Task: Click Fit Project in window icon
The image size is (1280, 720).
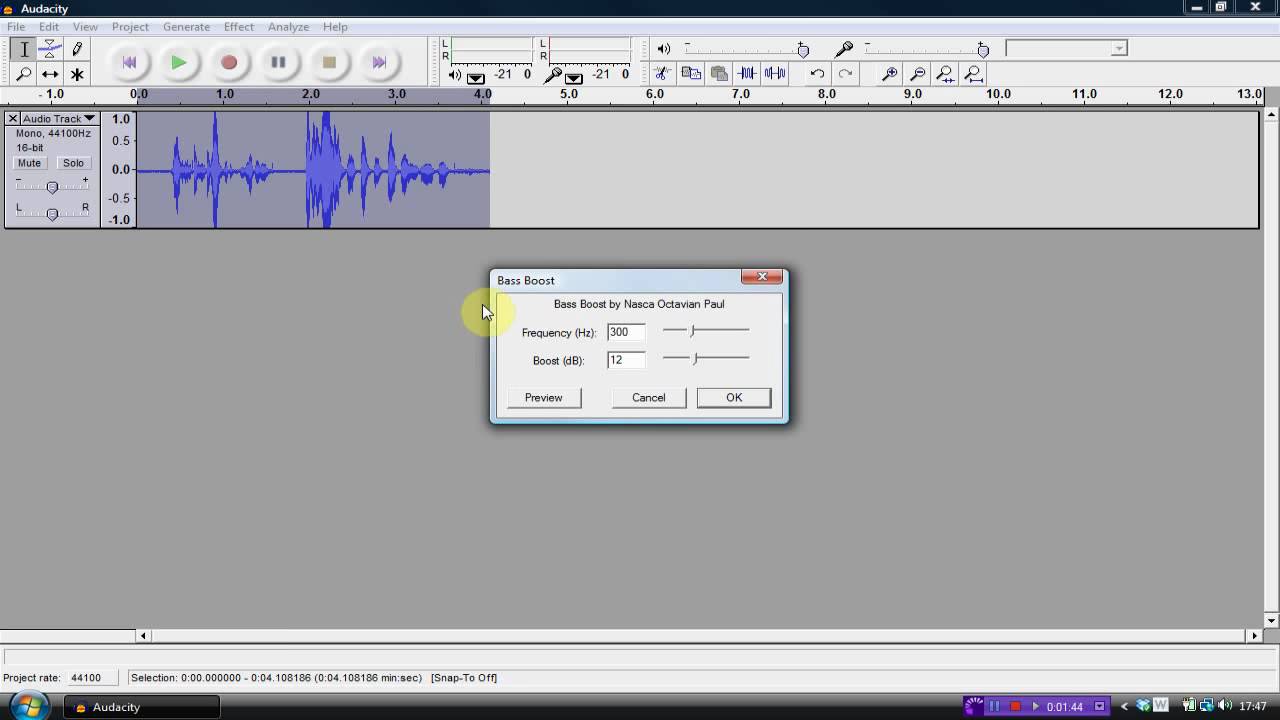Action: point(973,74)
